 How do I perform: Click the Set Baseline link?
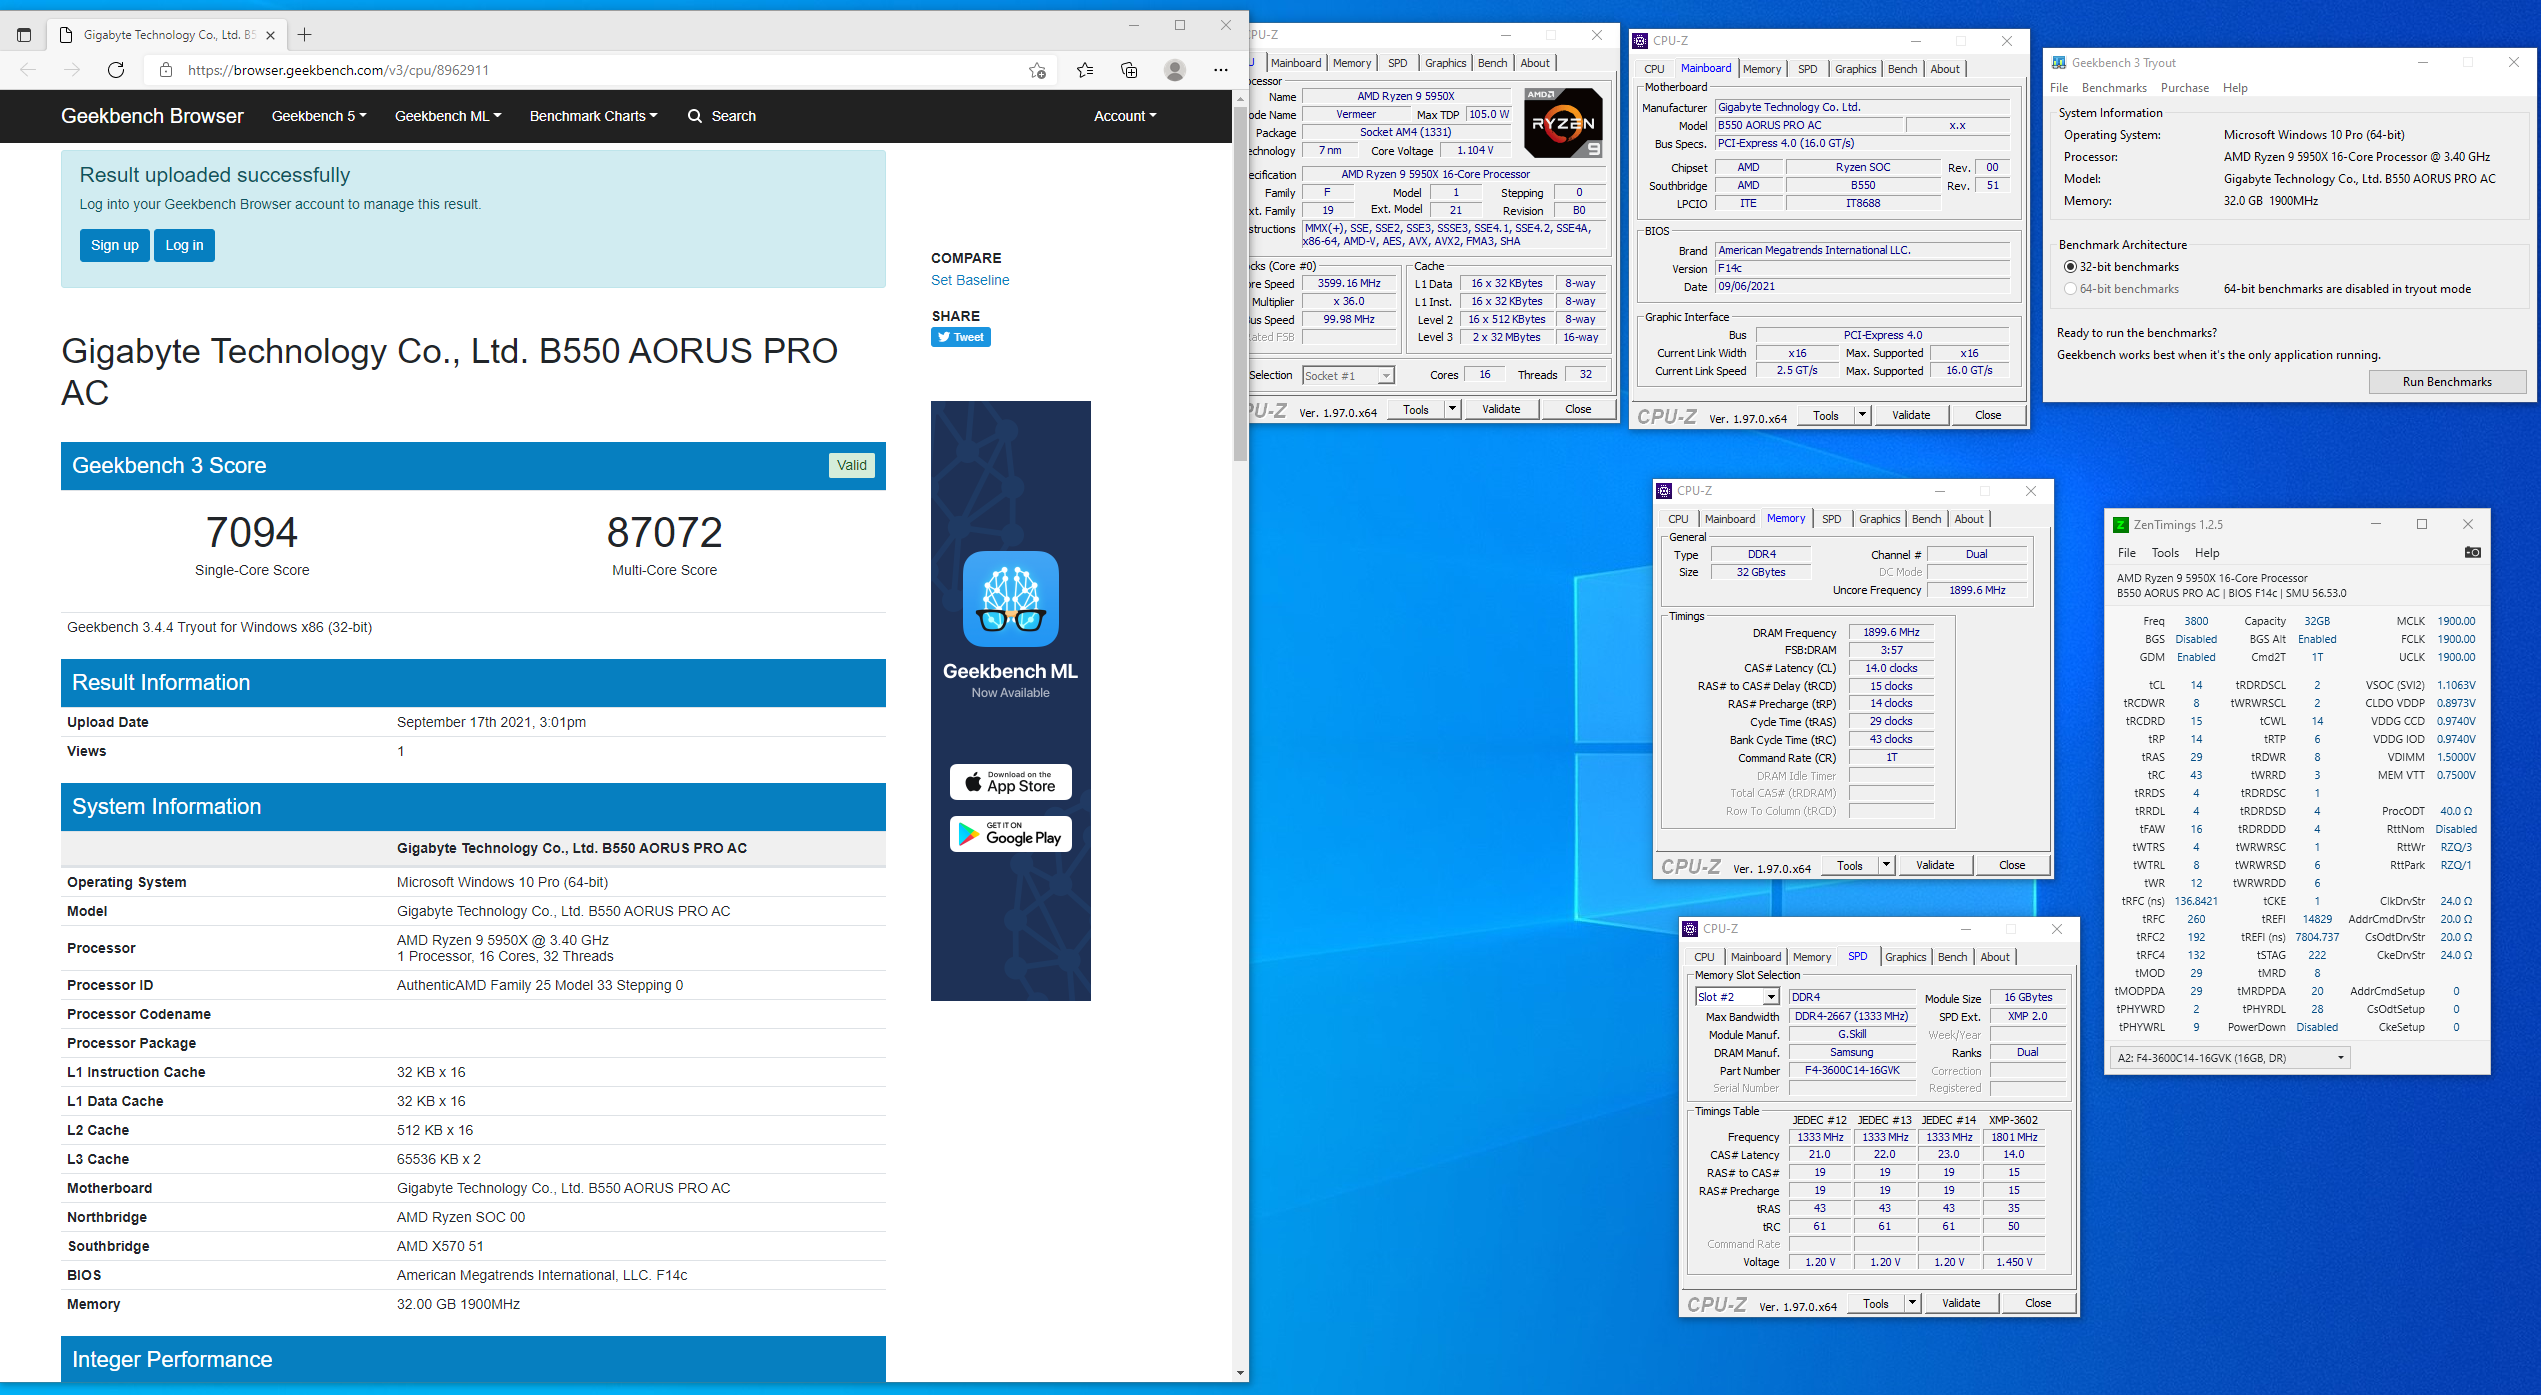[x=970, y=280]
